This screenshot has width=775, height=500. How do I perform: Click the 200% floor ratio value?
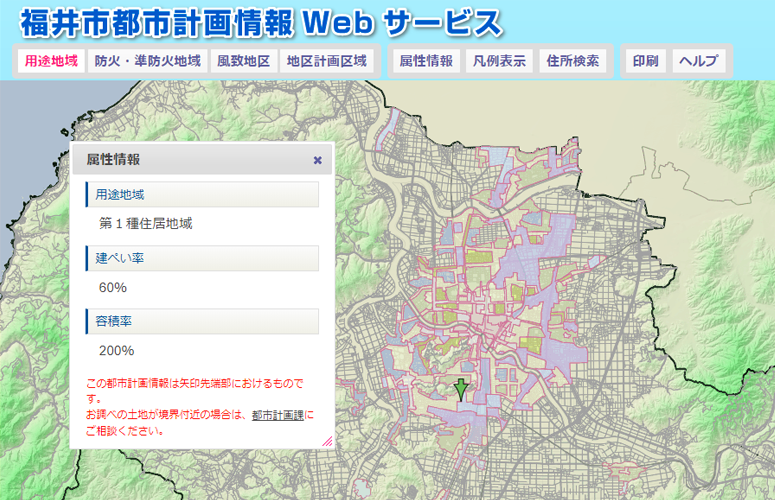pos(117,351)
